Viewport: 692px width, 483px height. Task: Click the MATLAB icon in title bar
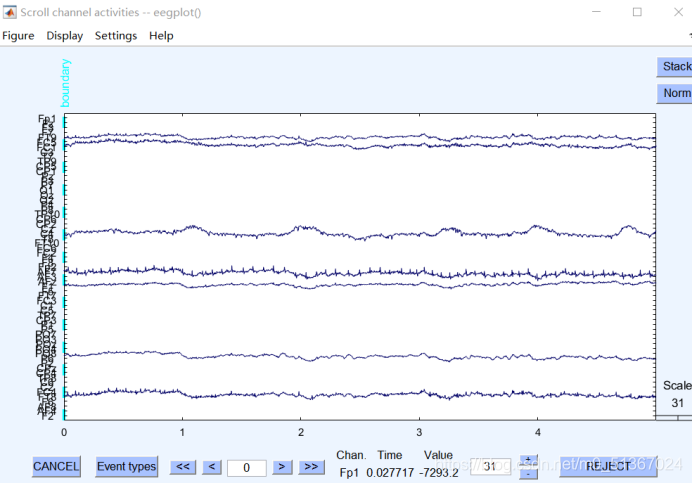tap(9, 12)
